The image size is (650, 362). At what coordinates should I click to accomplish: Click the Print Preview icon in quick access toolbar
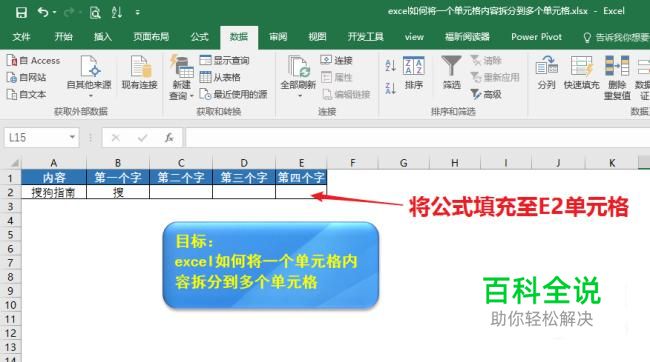coord(95,13)
